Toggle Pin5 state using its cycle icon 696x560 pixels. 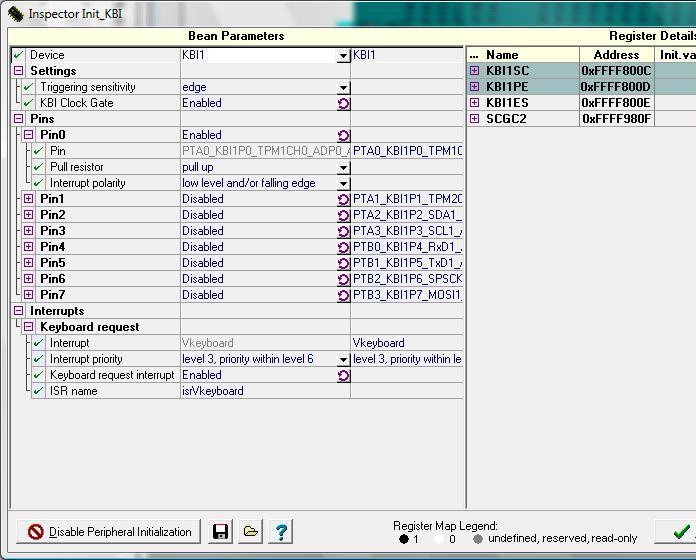pyautogui.click(x=343, y=263)
